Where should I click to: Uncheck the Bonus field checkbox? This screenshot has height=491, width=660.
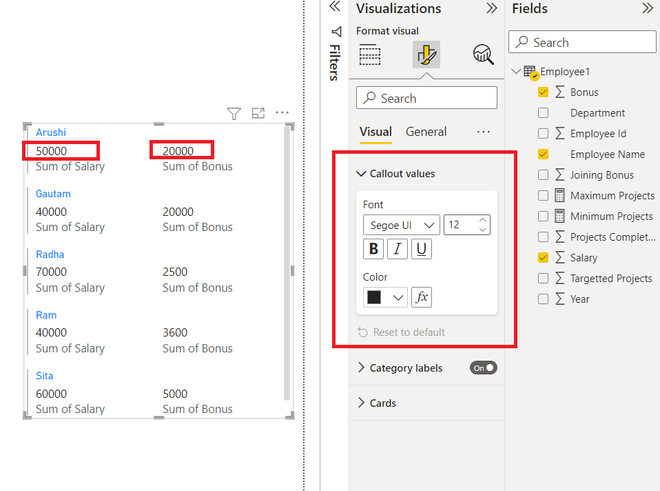(x=543, y=92)
